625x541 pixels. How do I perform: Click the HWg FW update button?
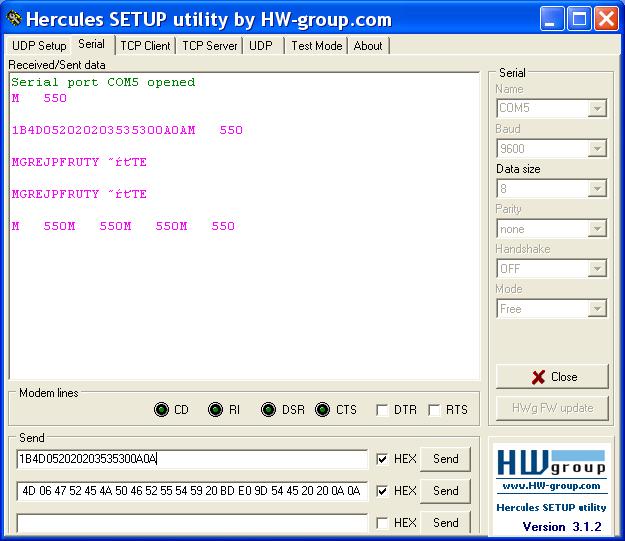552,408
